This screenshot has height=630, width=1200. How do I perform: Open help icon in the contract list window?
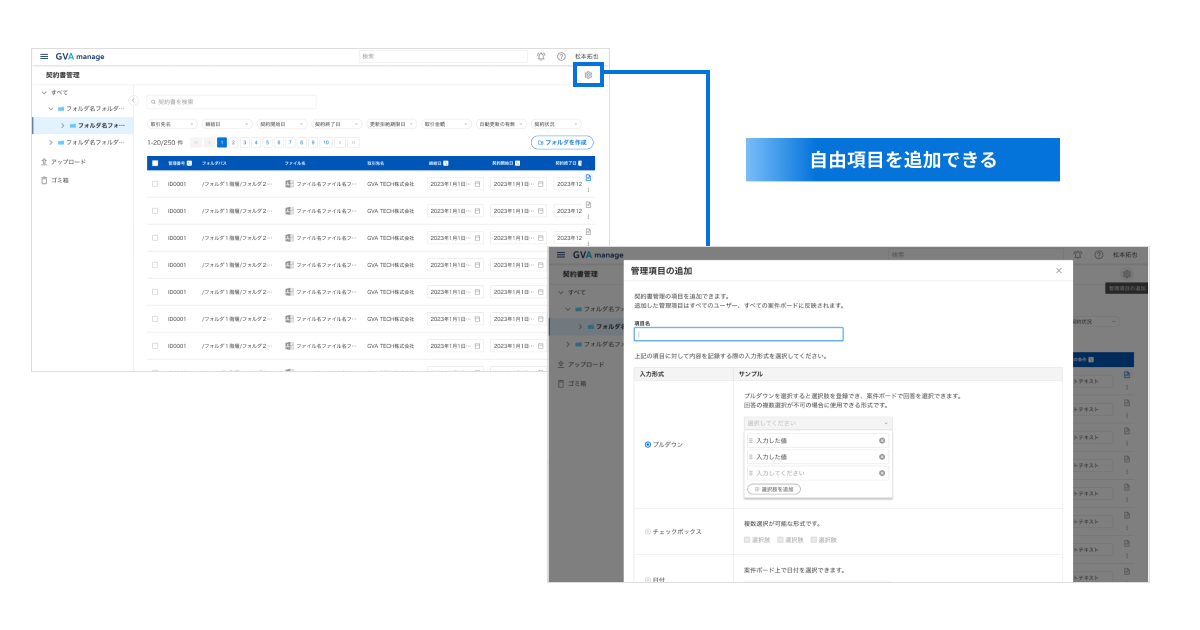561,56
